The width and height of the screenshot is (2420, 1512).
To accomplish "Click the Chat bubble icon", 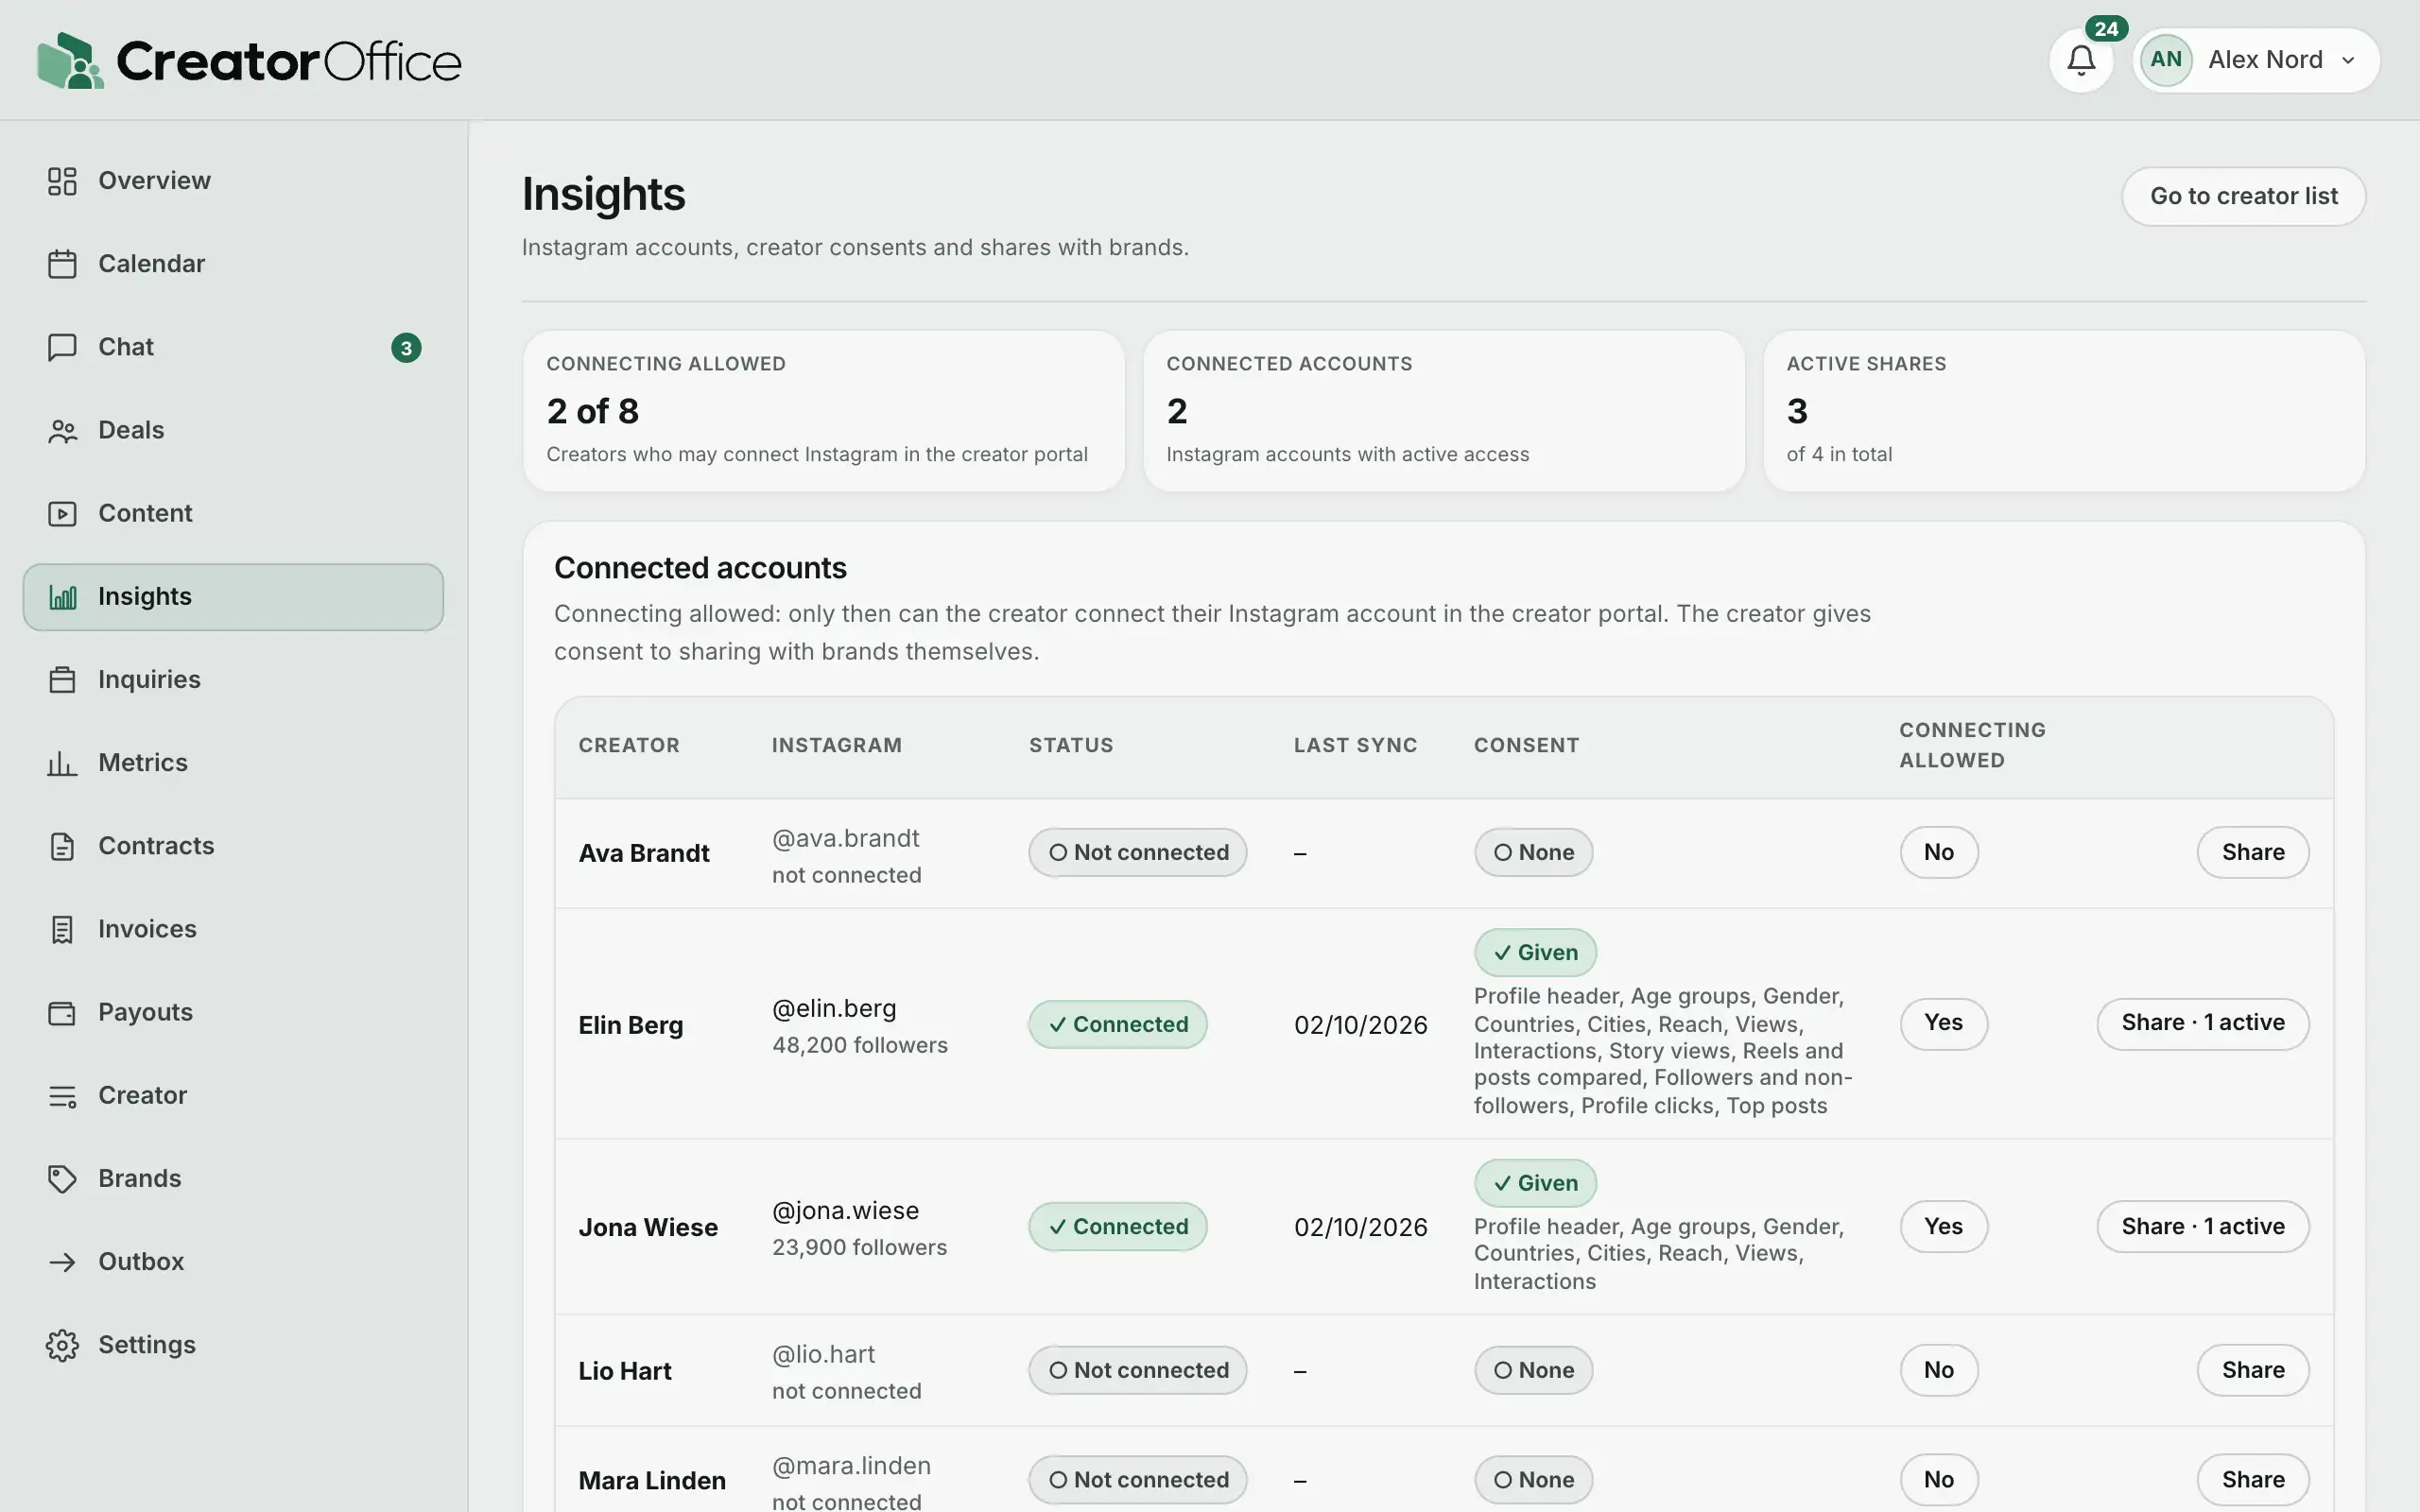I will click(x=62, y=347).
